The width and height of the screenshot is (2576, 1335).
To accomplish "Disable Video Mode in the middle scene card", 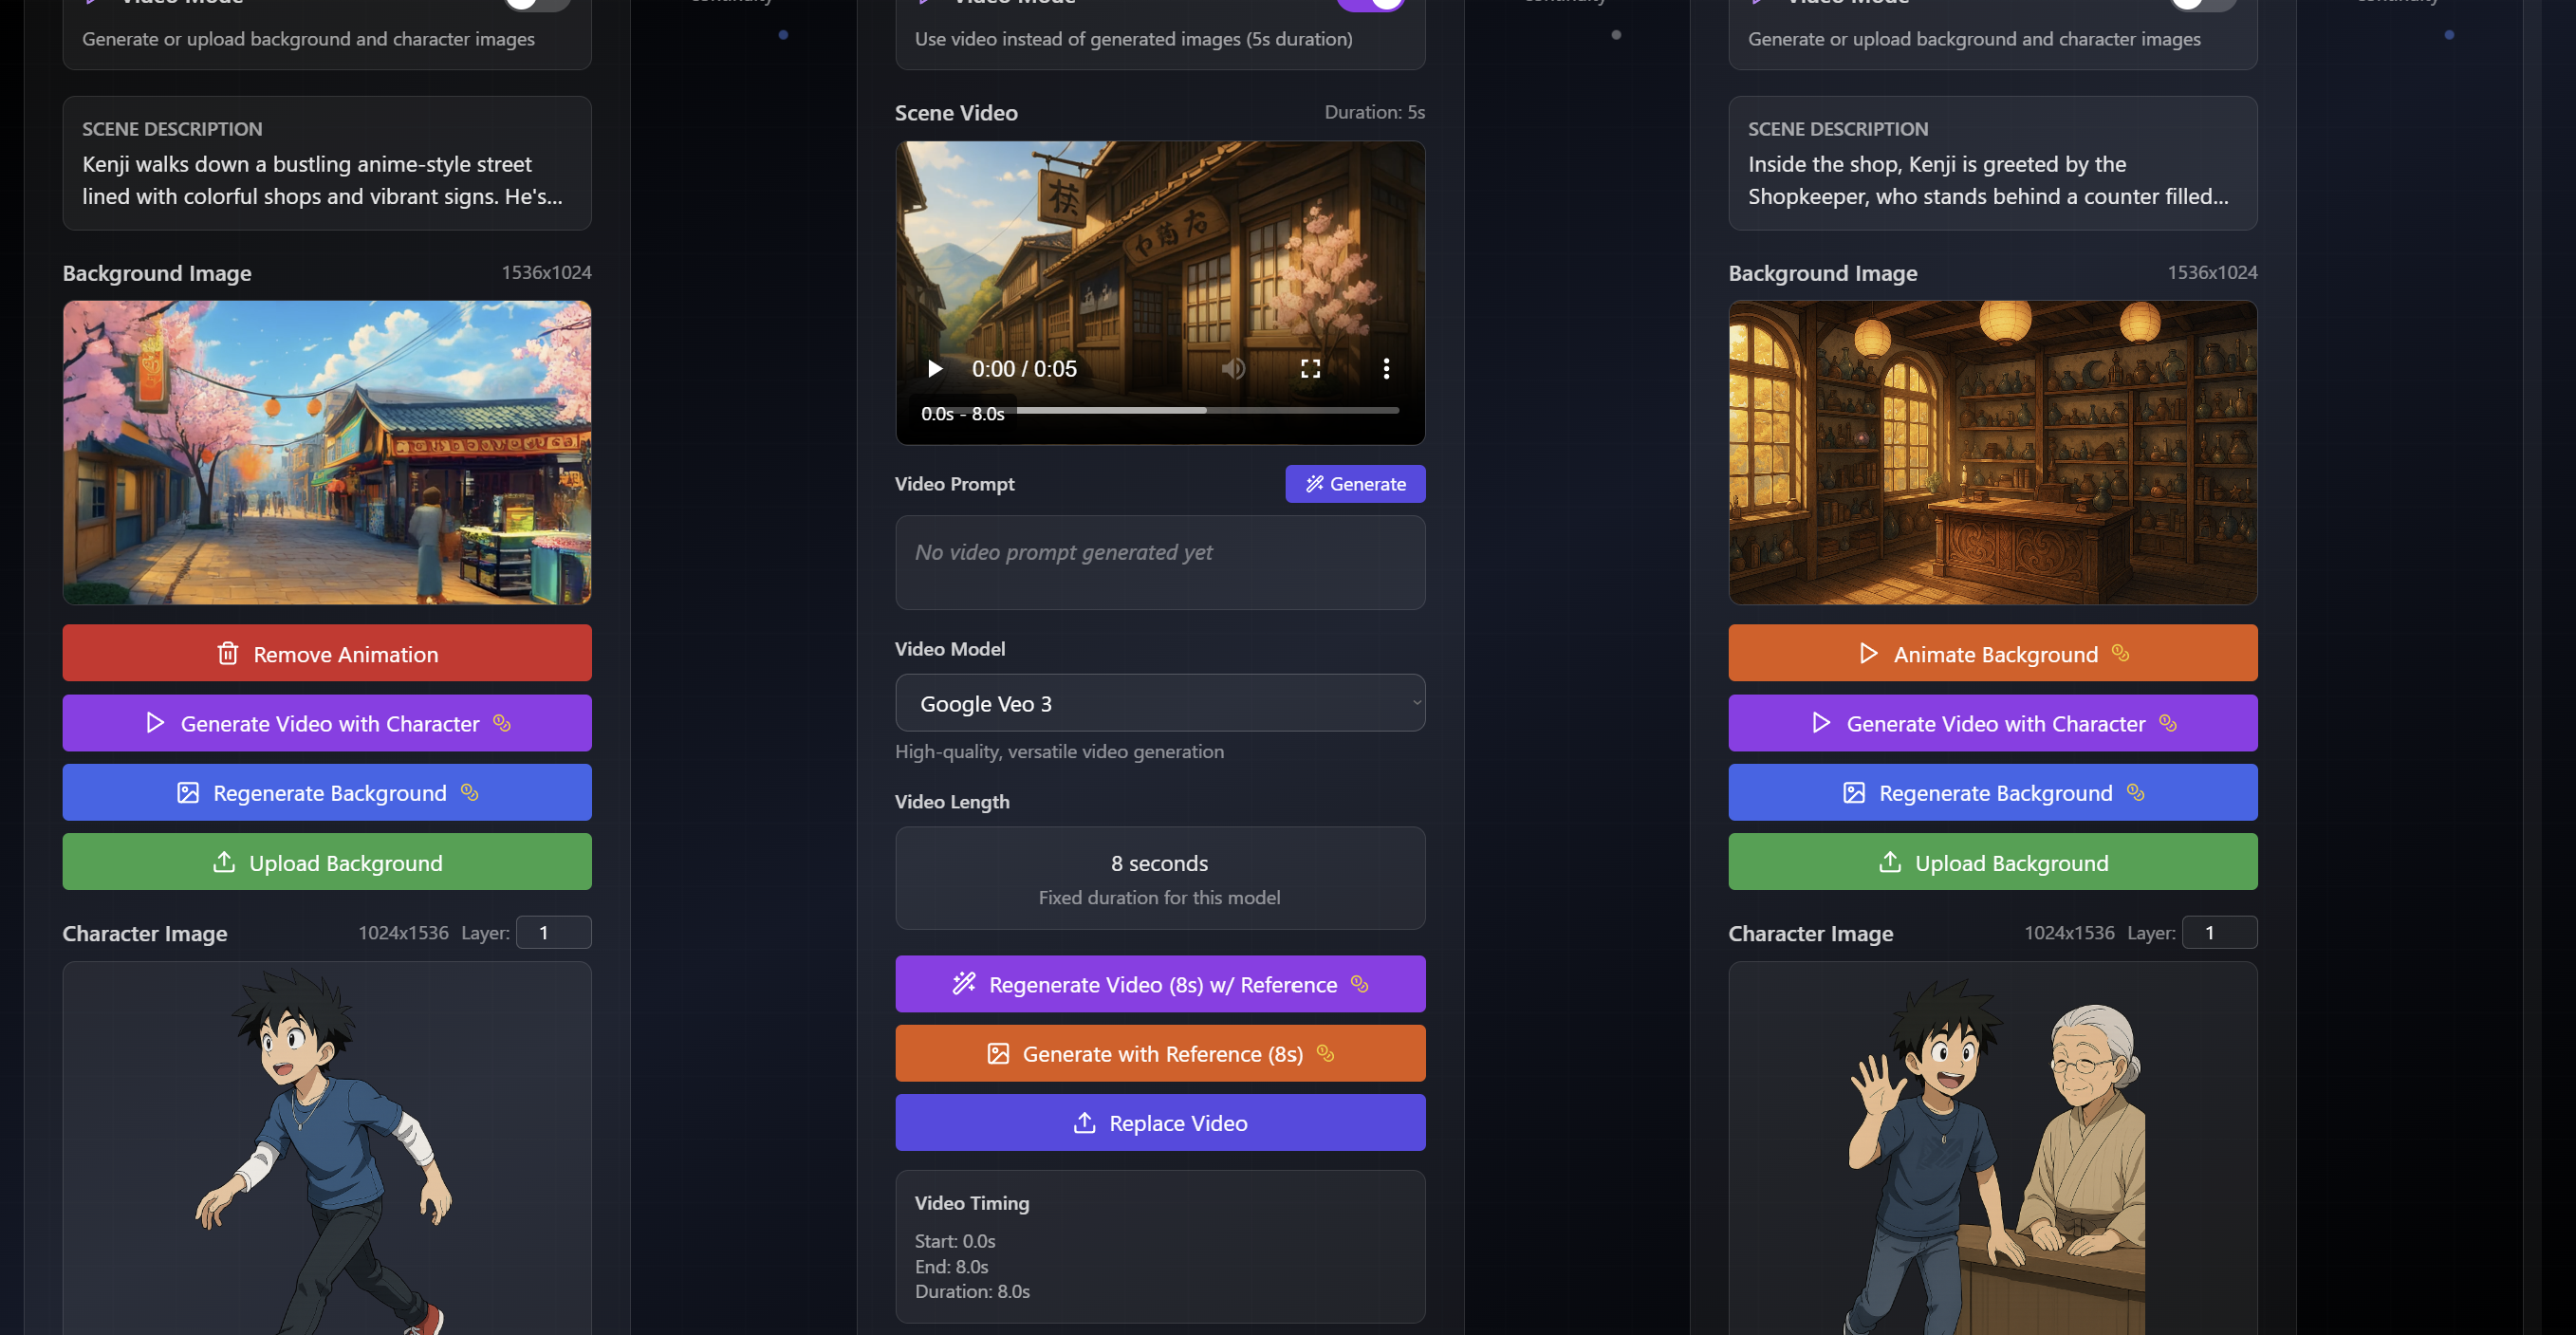I will click(1370, 4).
